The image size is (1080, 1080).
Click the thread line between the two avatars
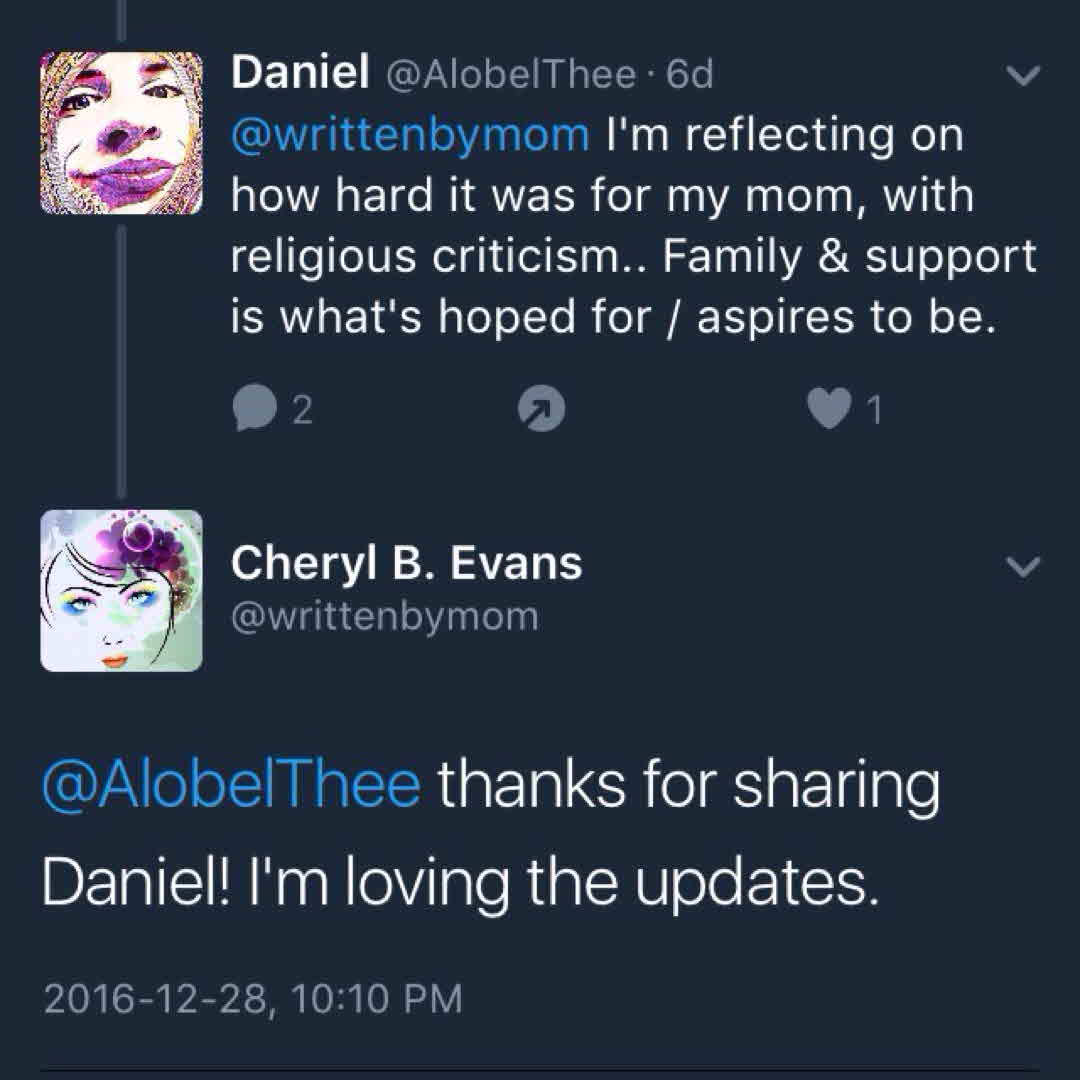point(121,360)
